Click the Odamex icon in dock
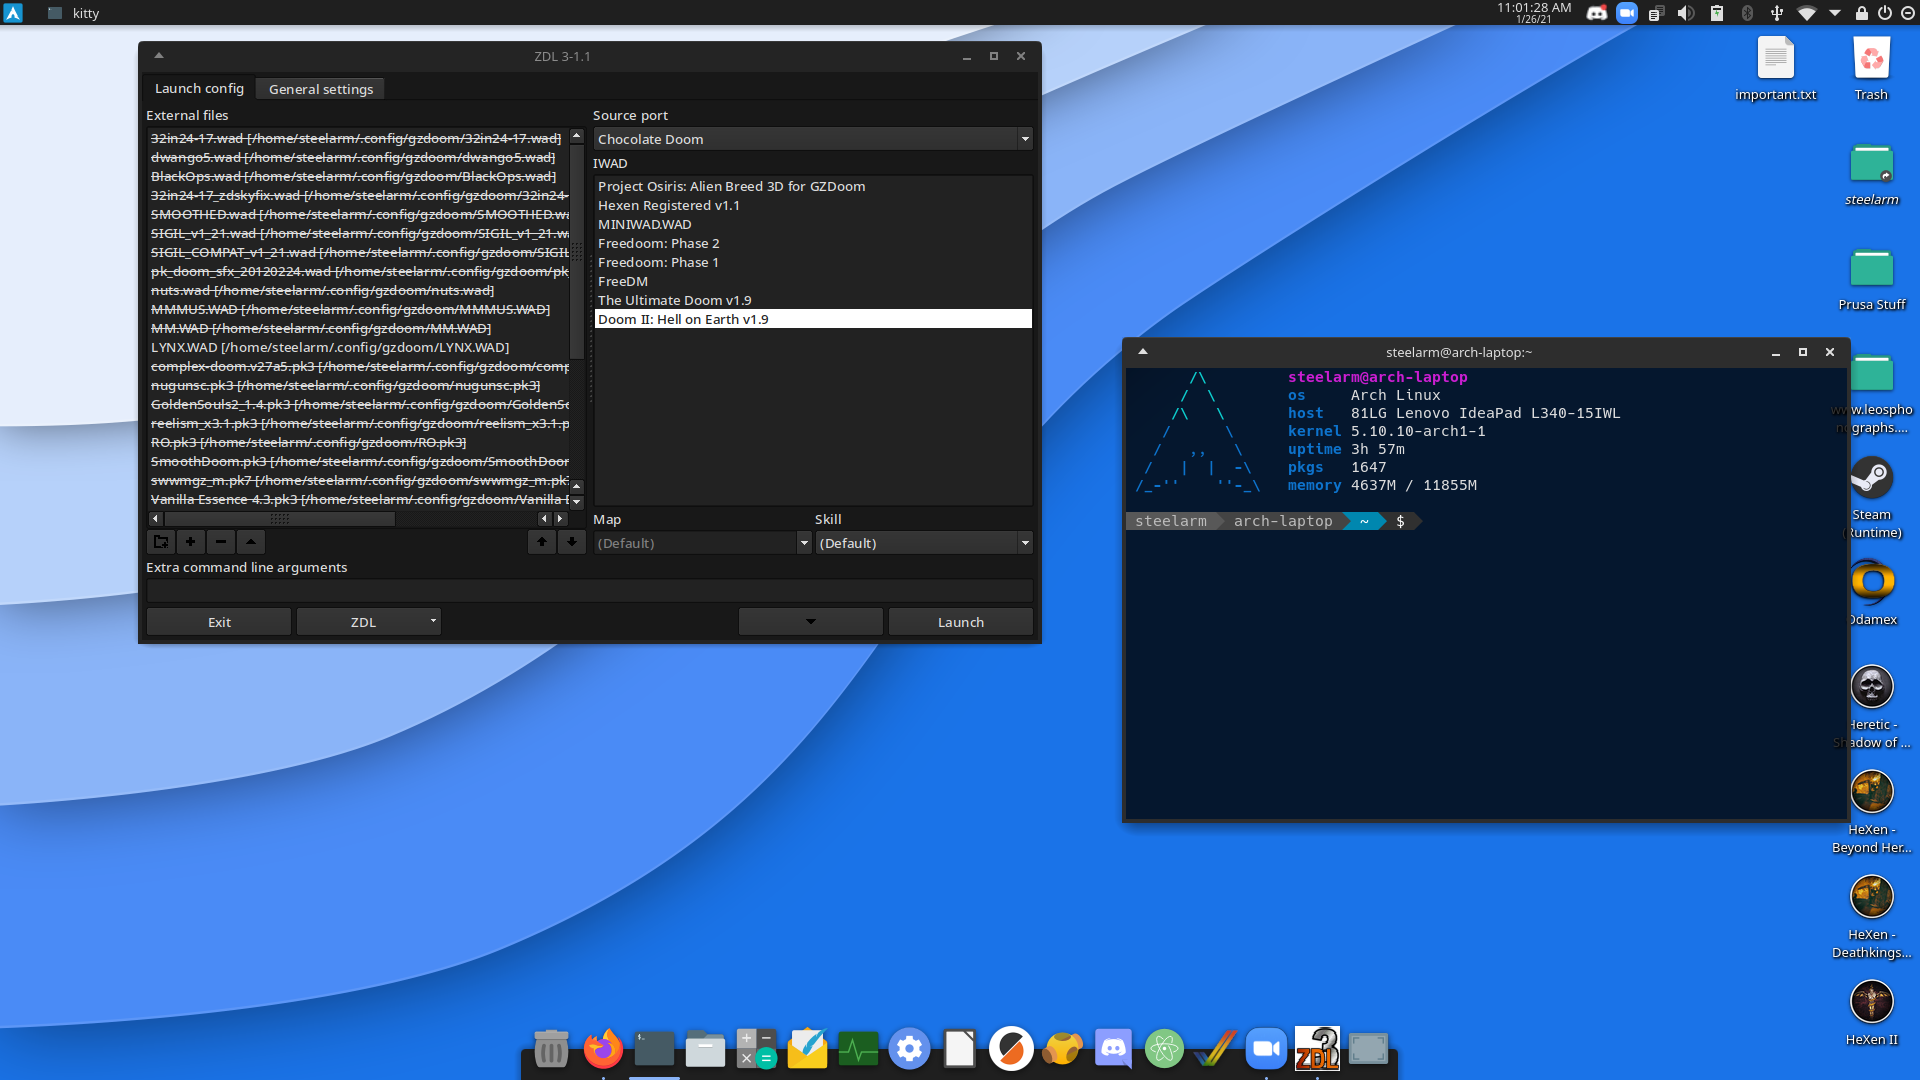The image size is (1920, 1080). (x=1869, y=584)
